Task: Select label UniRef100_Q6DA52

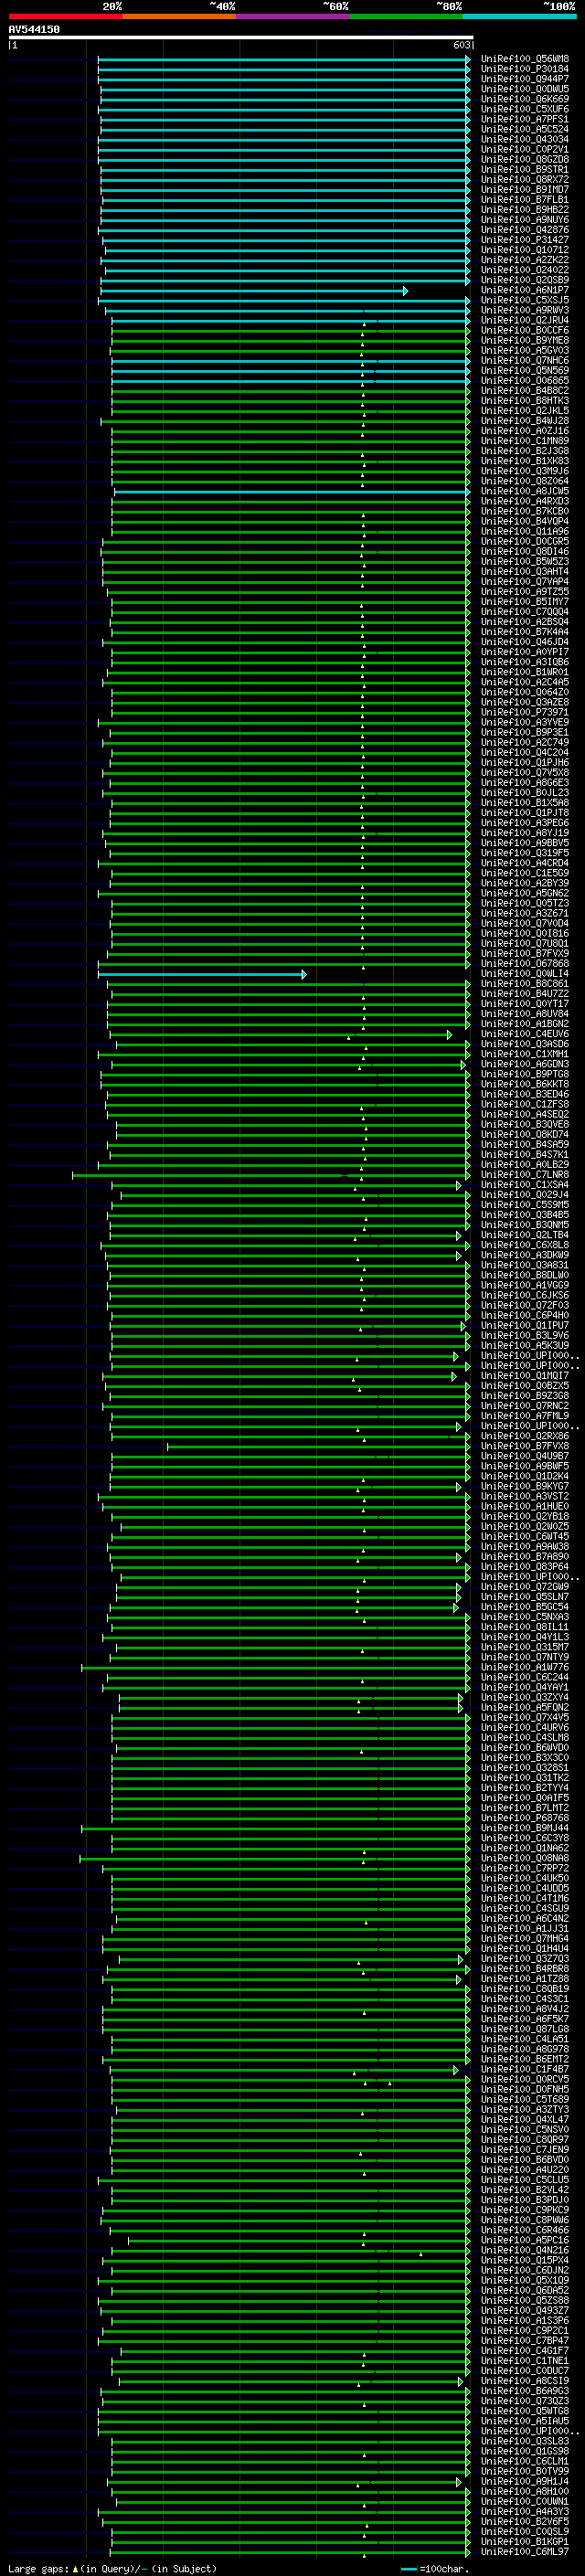Action: pos(525,2290)
